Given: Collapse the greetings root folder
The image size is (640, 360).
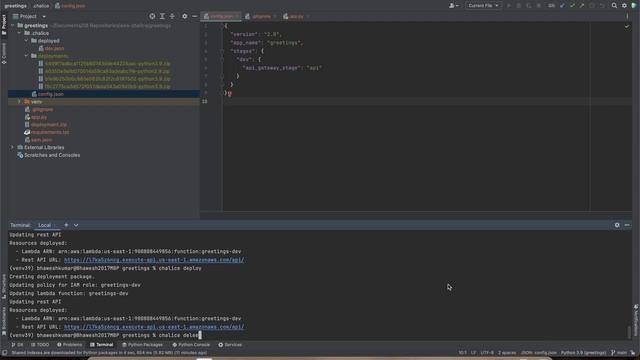Looking at the screenshot, I should [12, 25].
